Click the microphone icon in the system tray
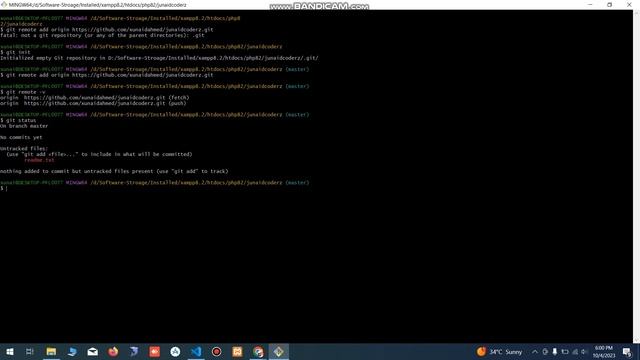Image resolution: width=640 pixels, height=360 pixels. (x=555, y=351)
